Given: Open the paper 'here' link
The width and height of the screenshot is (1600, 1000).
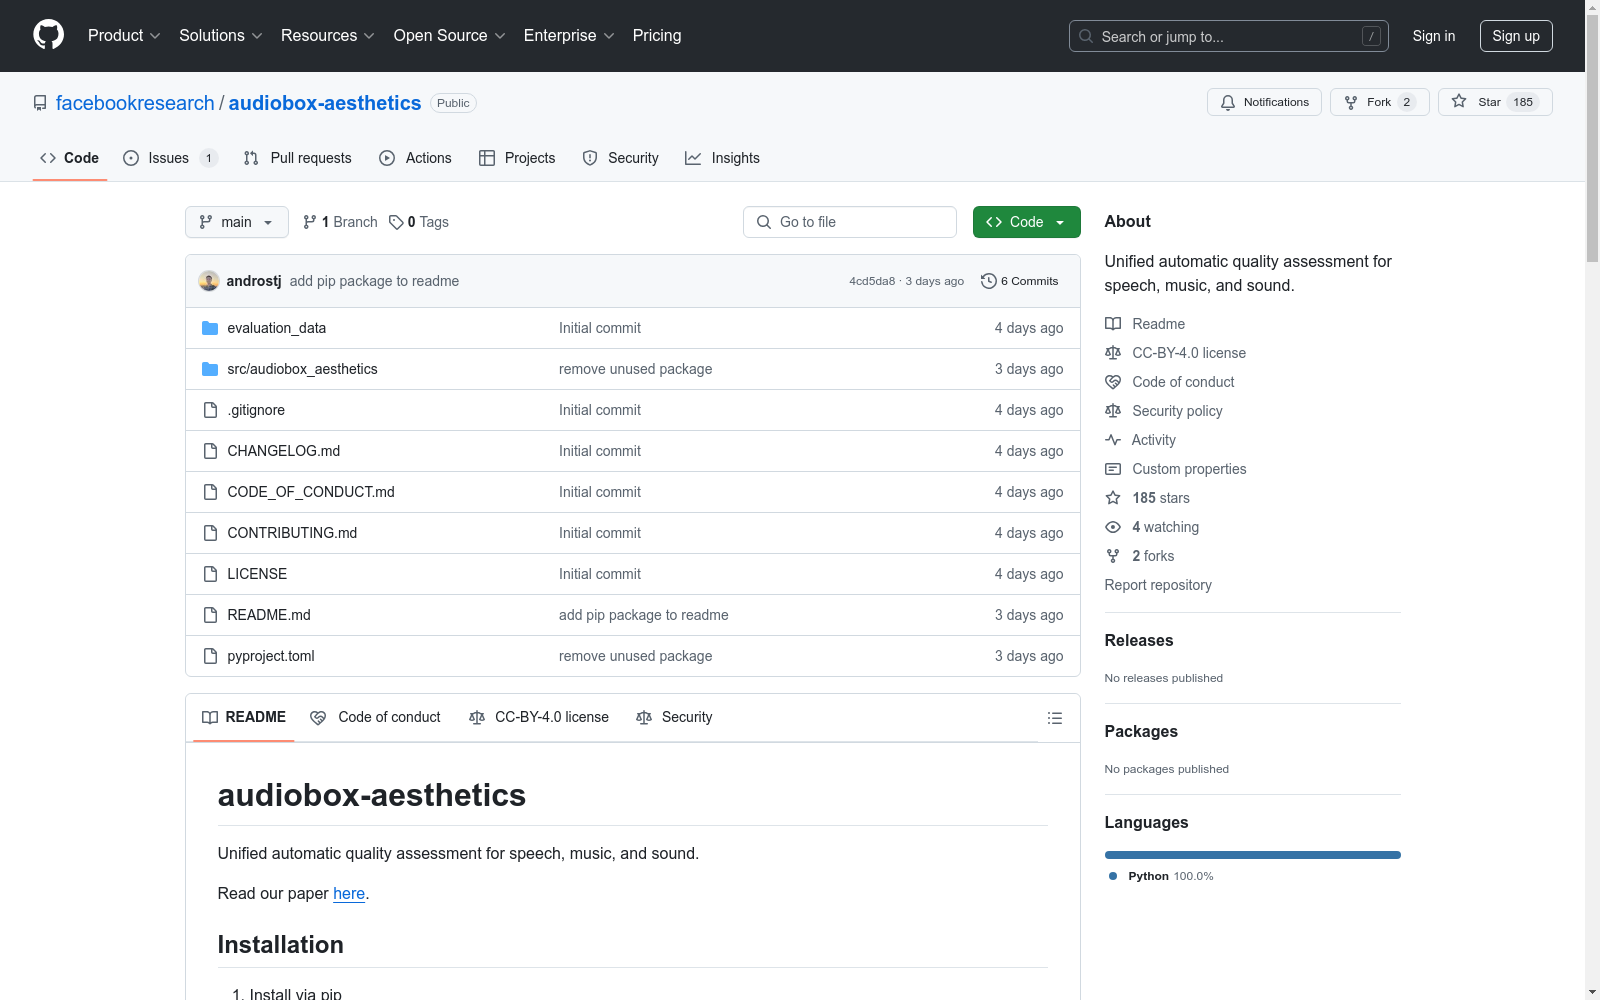Looking at the screenshot, I should tap(349, 893).
